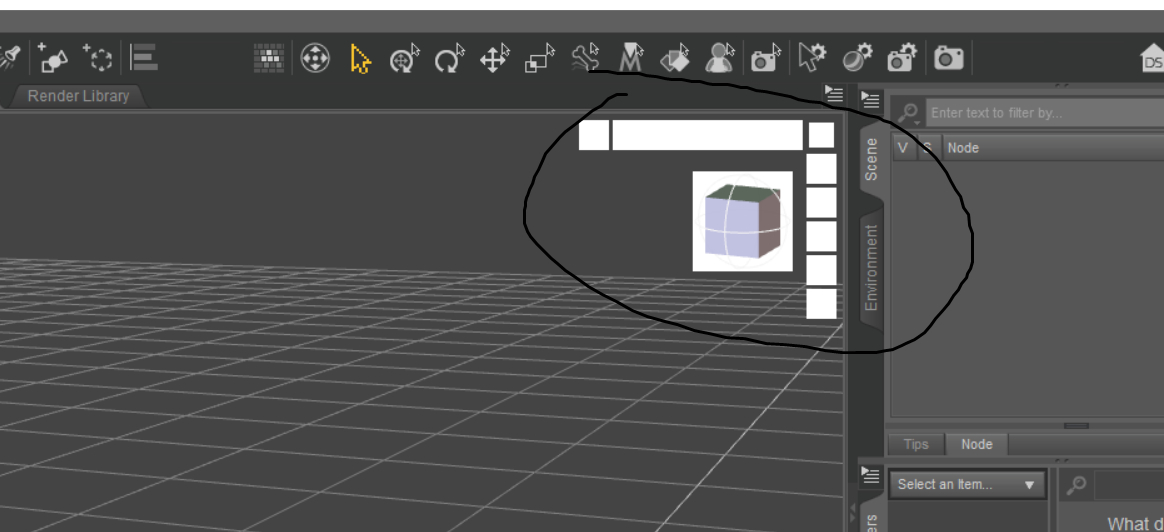Click the circular four-arrow navigation icon
This screenshot has height=532, width=1164.
(315, 58)
